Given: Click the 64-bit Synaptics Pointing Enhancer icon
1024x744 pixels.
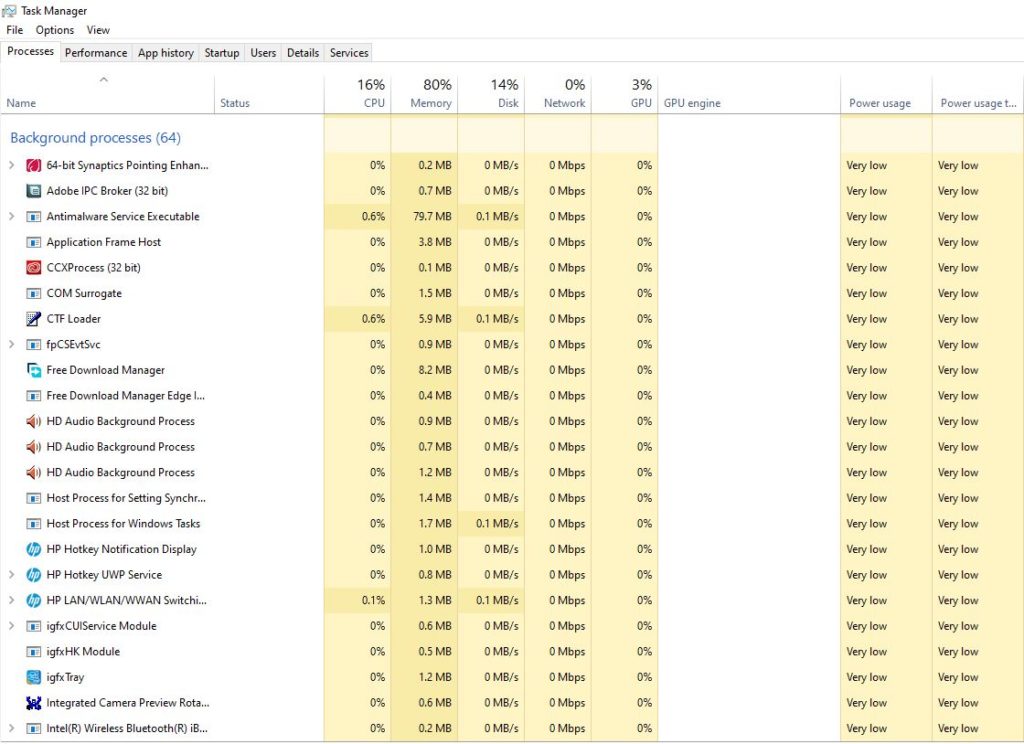Looking at the screenshot, I should coord(33,165).
